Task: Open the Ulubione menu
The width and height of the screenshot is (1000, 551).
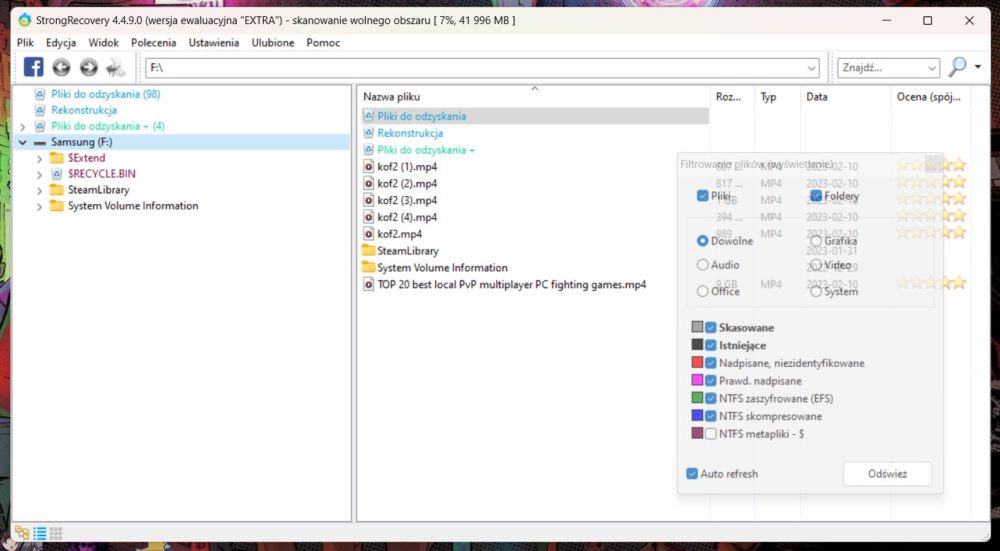Action: (x=273, y=43)
